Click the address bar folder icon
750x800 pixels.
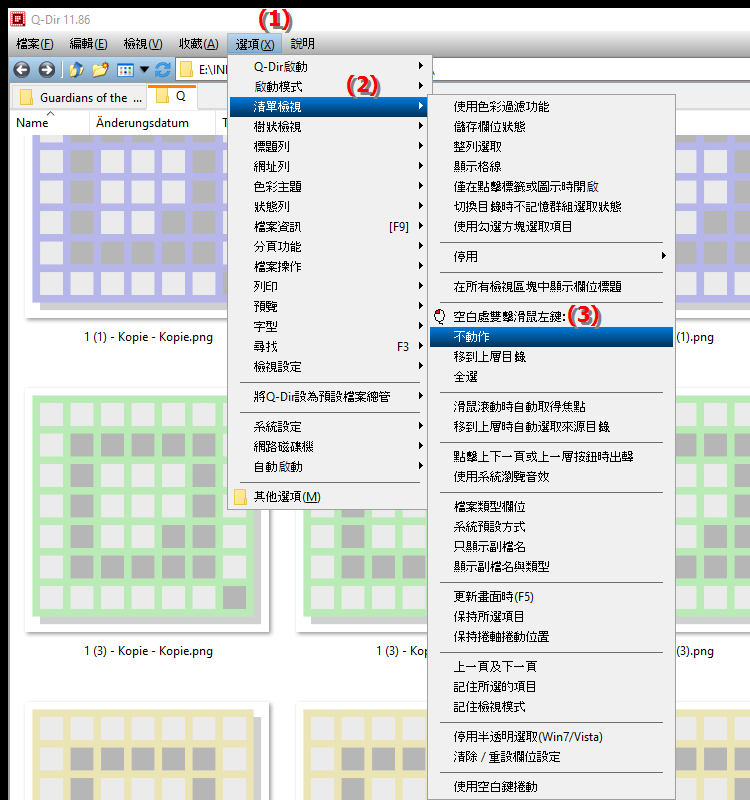click(x=187, y=69)
